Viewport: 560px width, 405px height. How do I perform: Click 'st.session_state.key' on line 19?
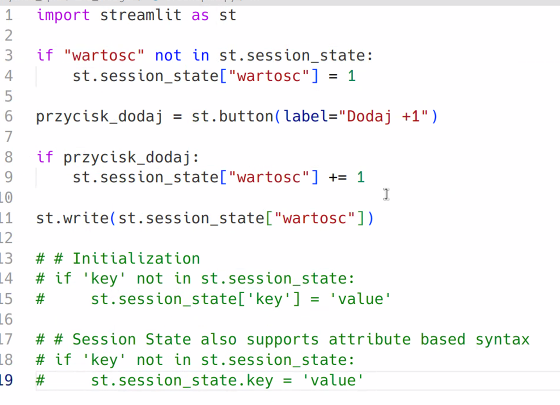[x=182, y=380]
